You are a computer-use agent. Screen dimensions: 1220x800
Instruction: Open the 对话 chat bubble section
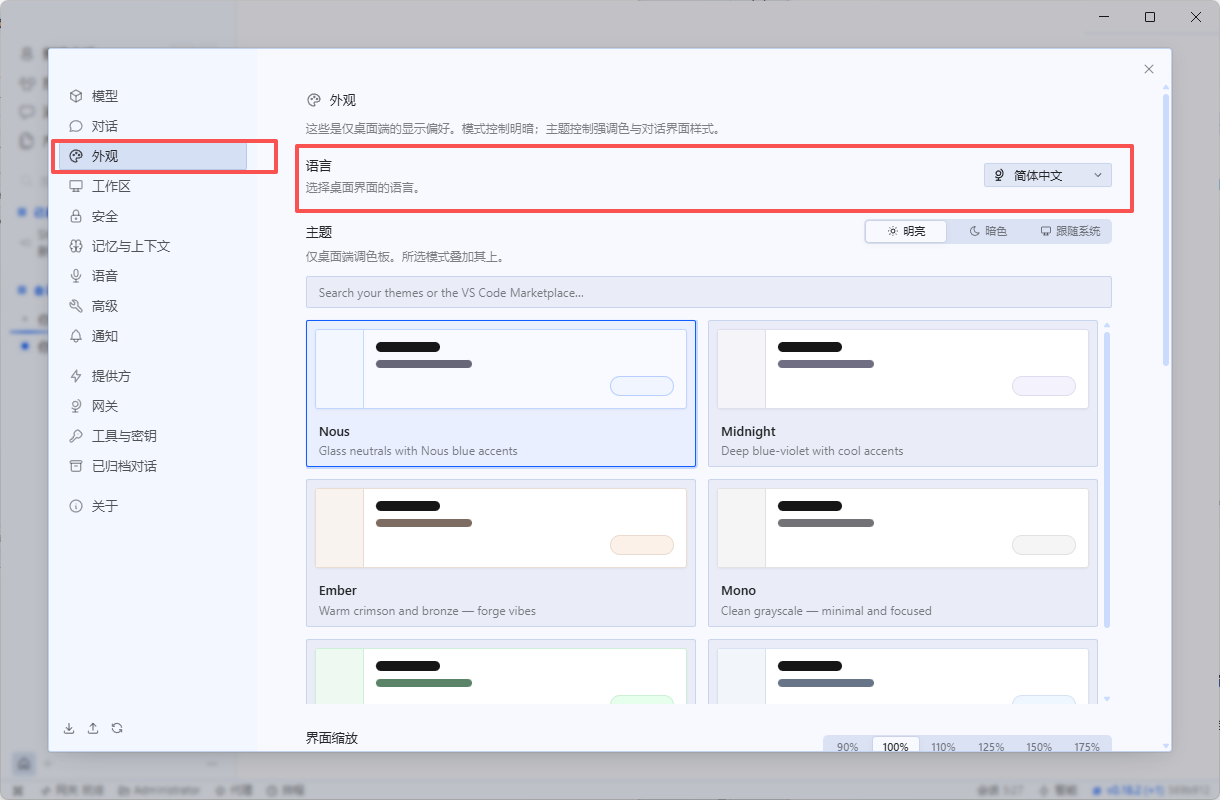pos(76,126)
